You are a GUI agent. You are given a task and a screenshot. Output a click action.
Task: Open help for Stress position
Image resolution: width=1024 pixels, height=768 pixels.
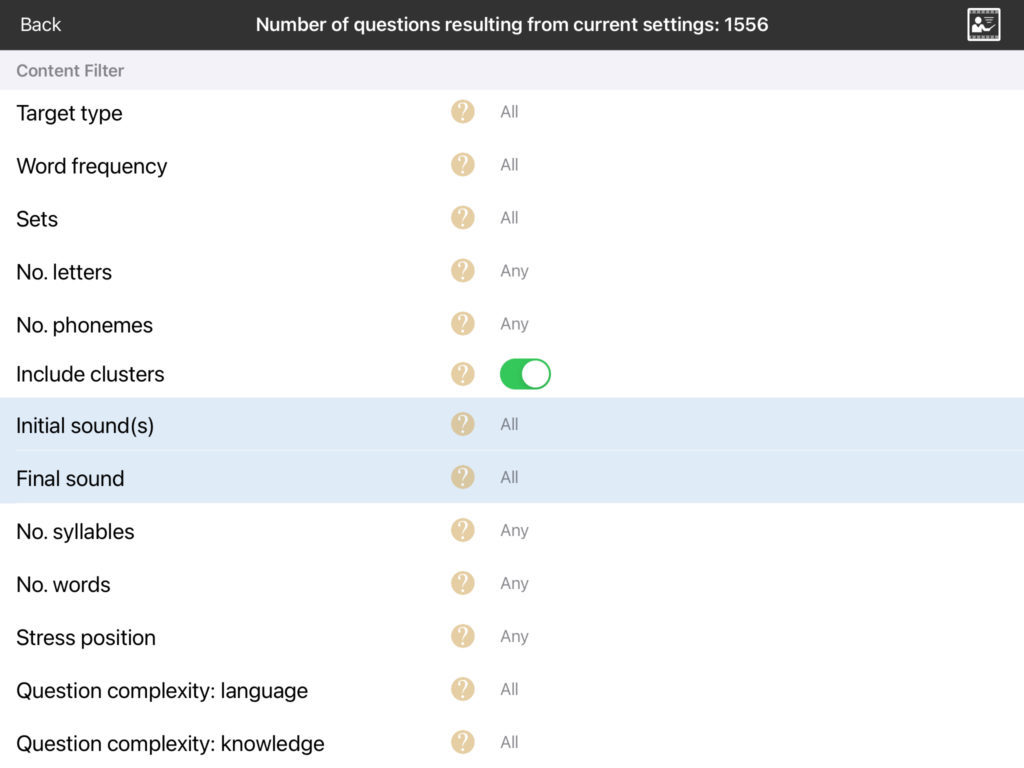(462, 637)
